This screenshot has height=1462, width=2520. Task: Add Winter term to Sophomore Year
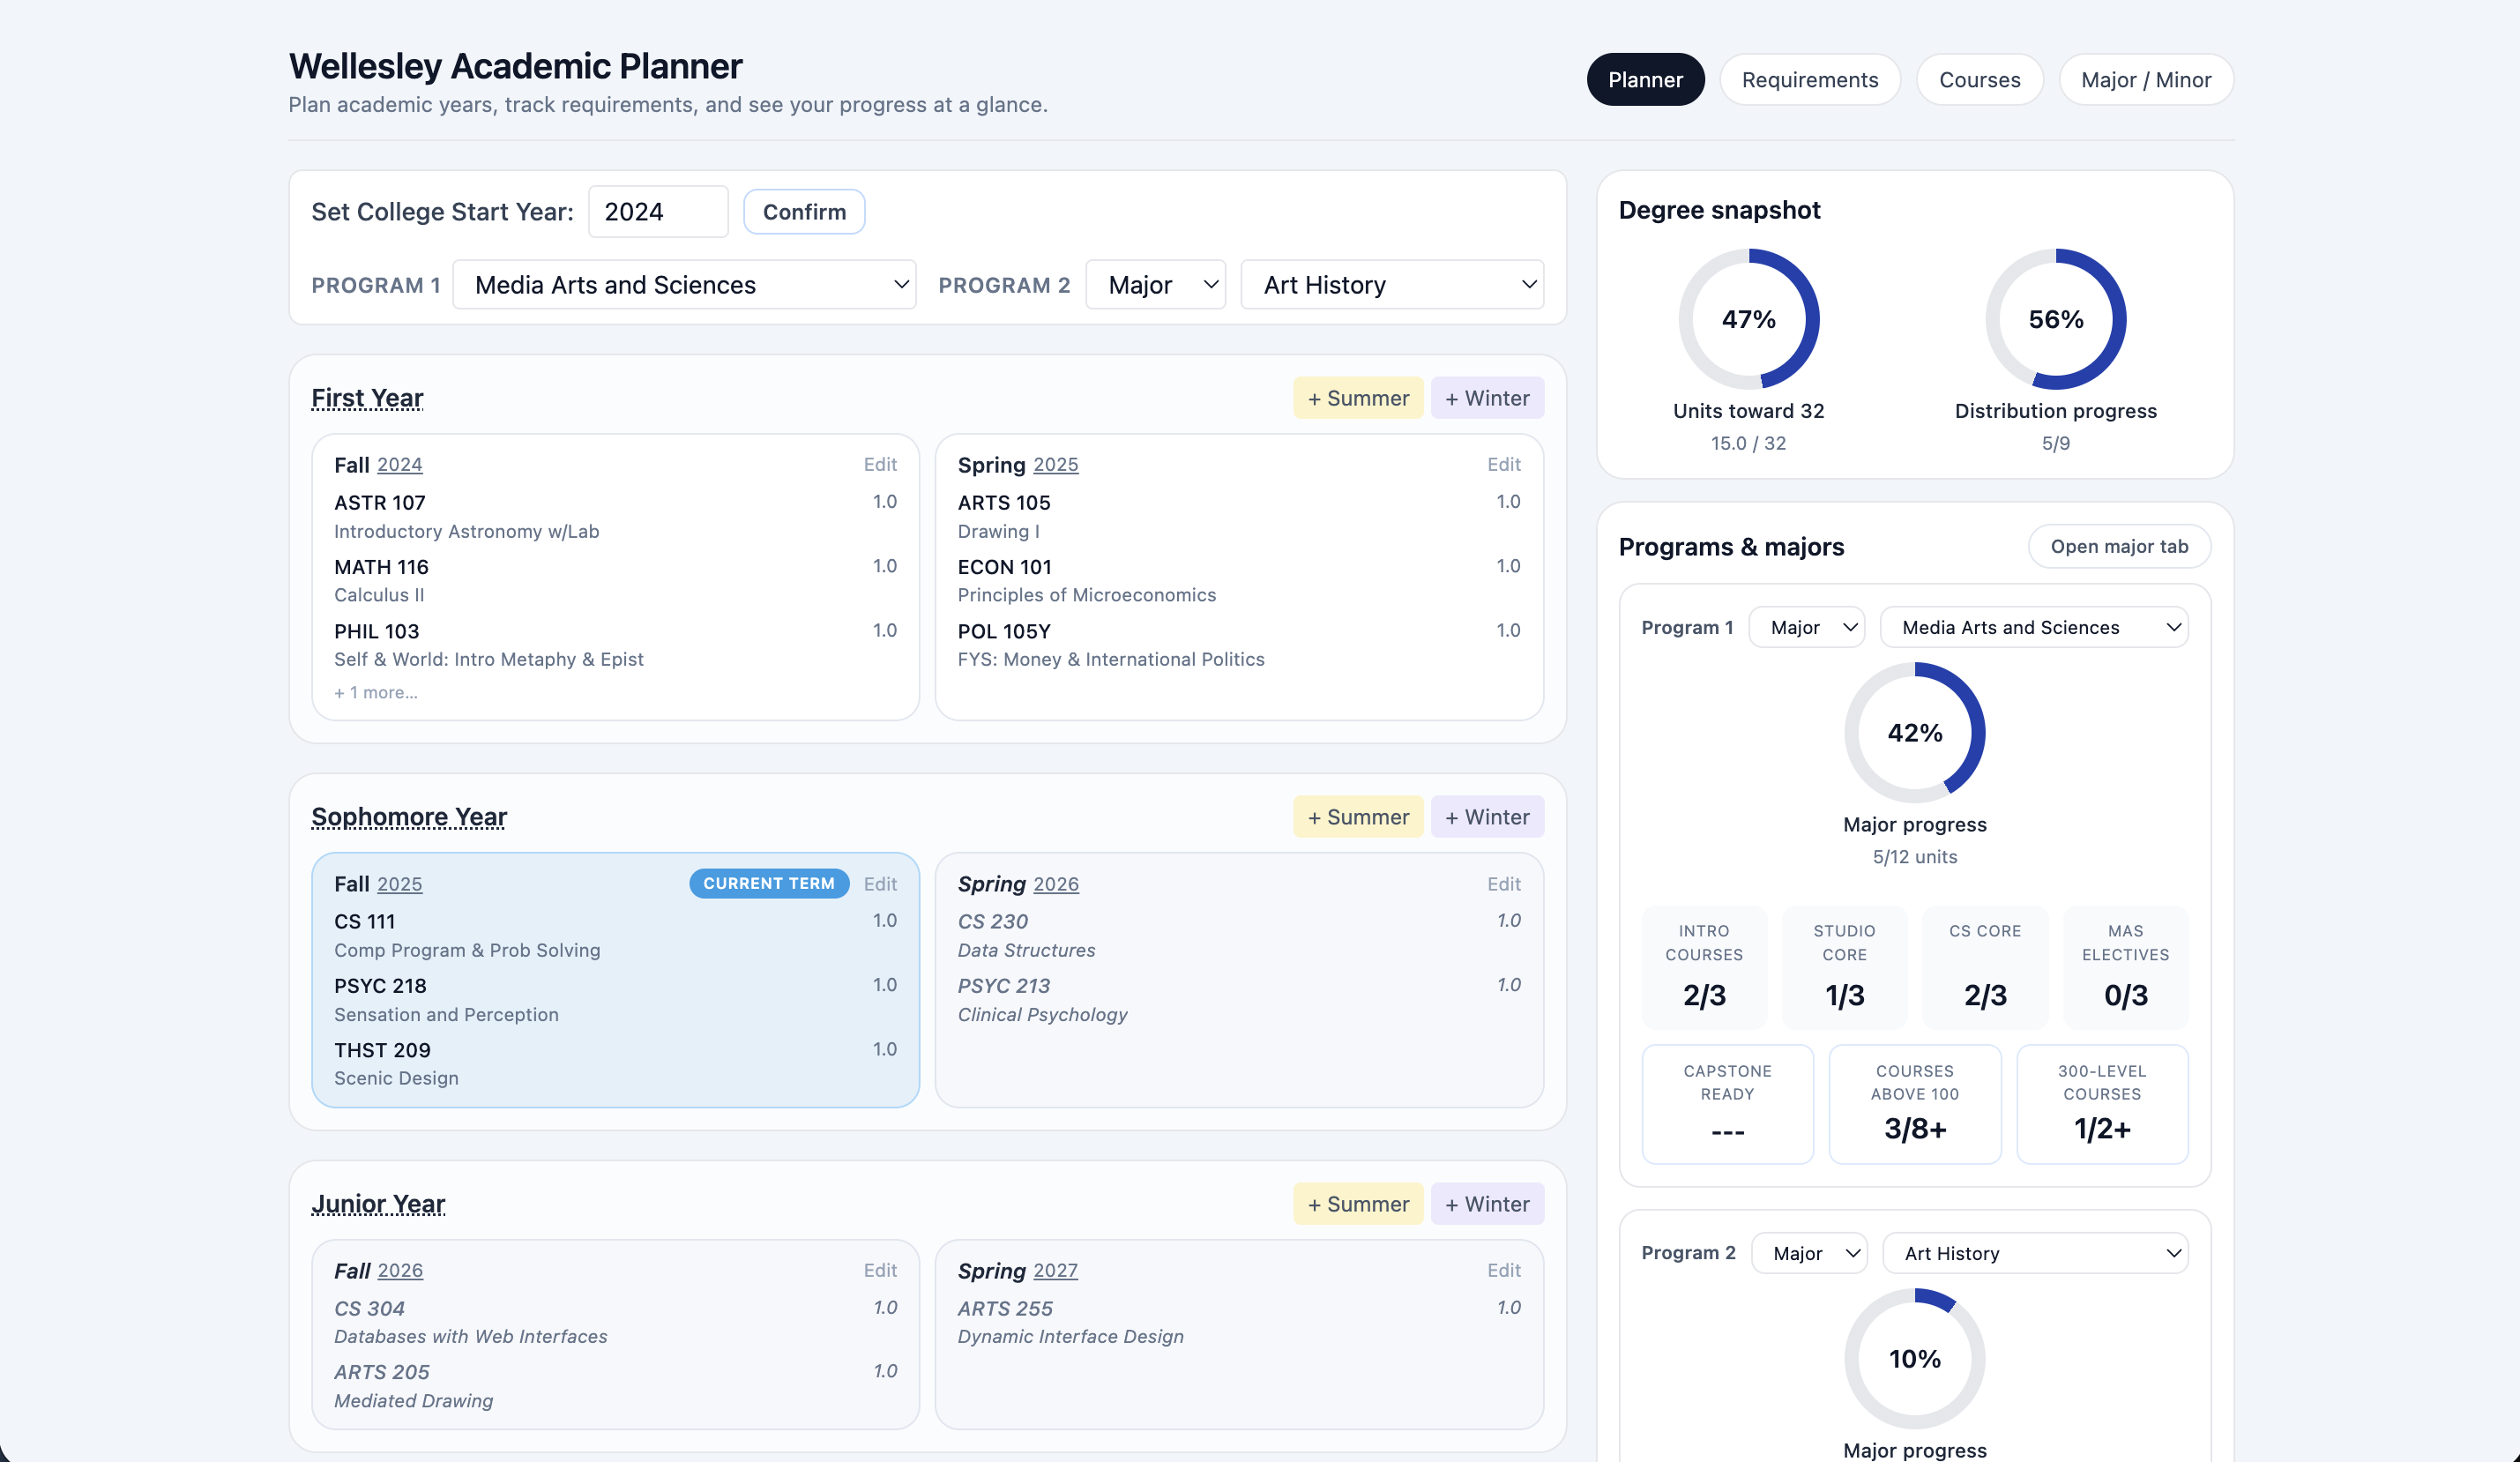[1486, 817]
